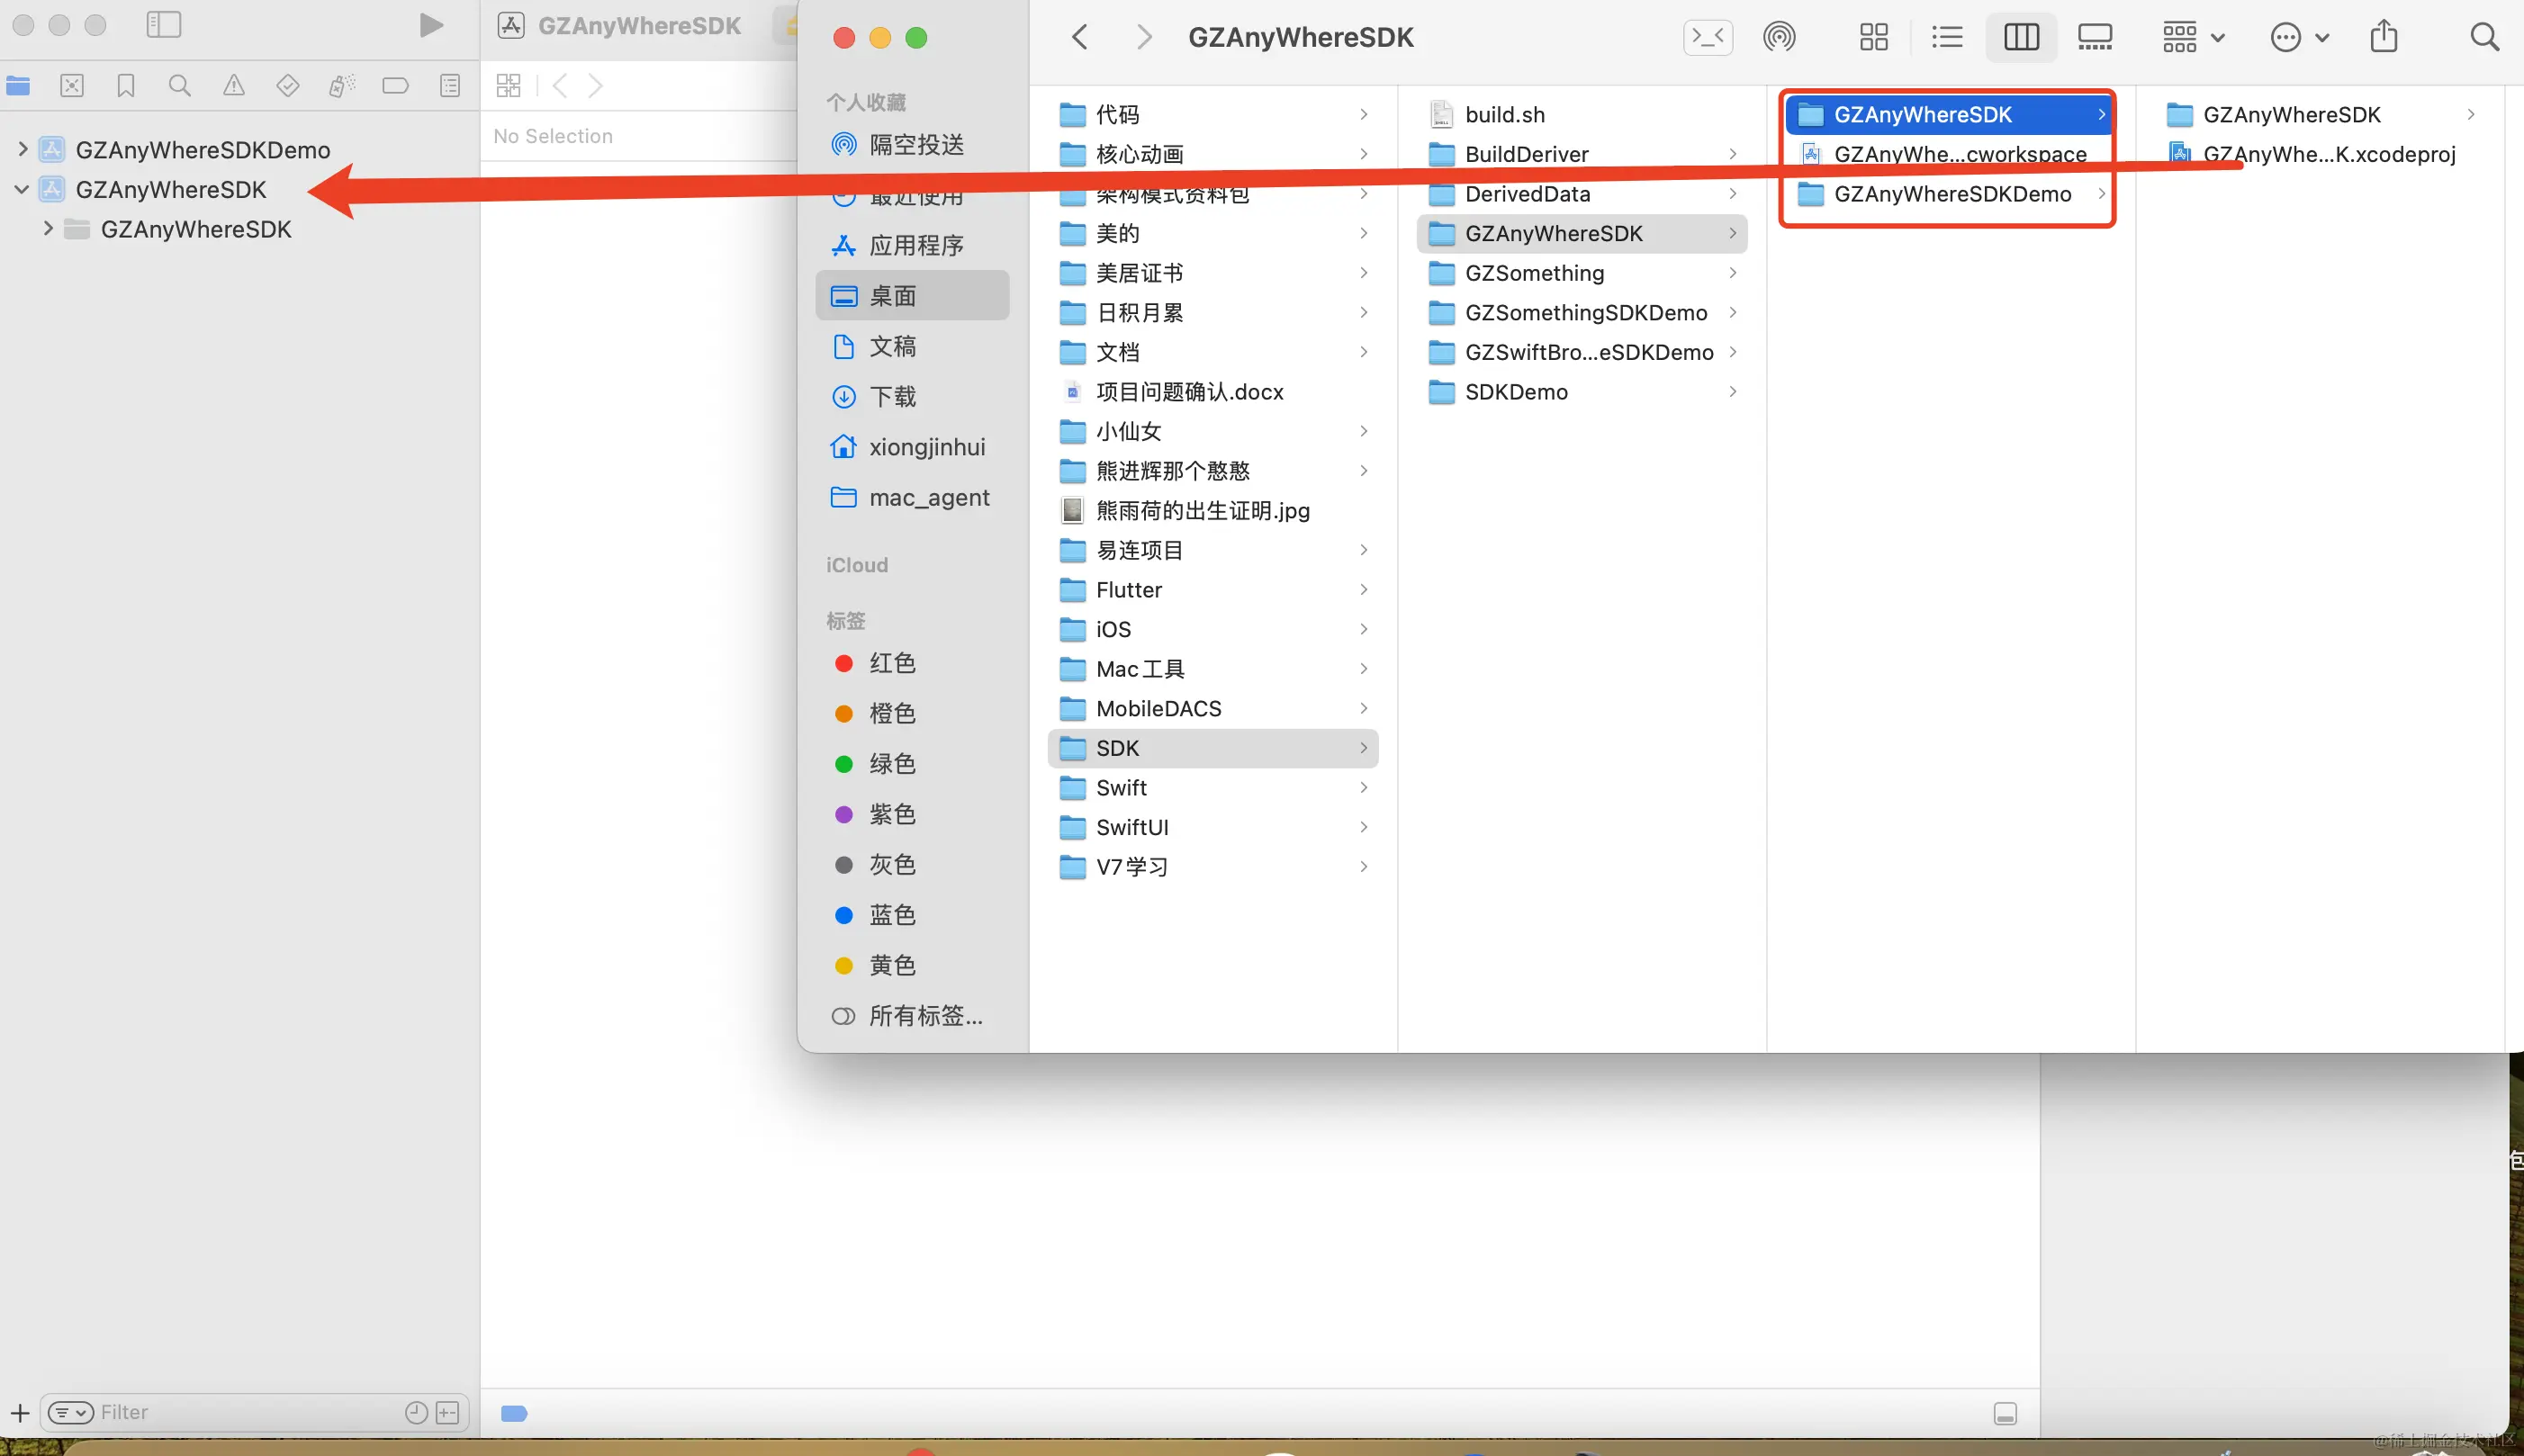Click the 红色 red tag
The image size is (2524, 1456).
[x=892, y=663]
